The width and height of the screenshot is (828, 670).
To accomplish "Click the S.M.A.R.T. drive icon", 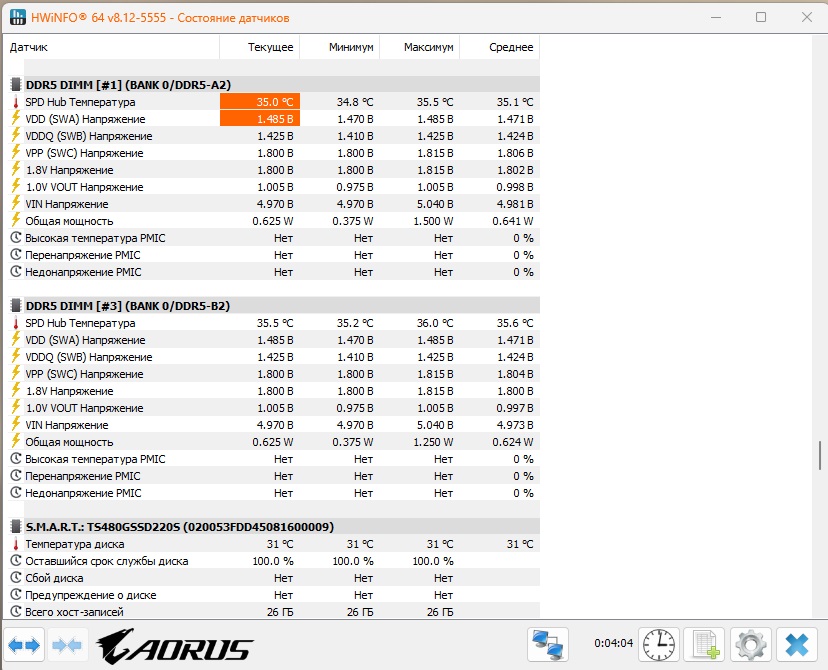I will tap(16, 526).
